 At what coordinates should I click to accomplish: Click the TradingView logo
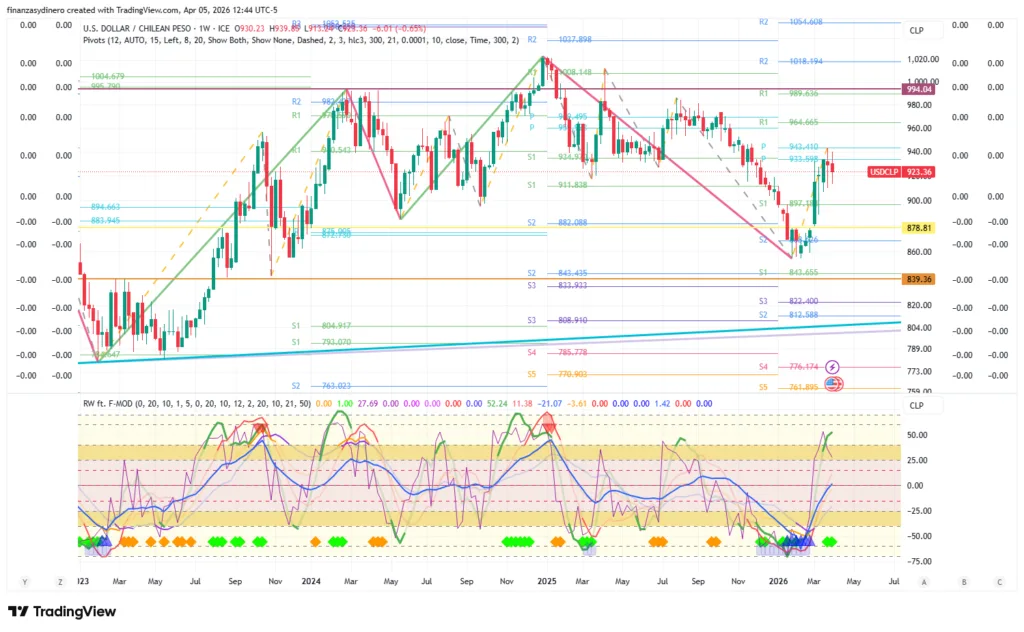pos(62,611)
